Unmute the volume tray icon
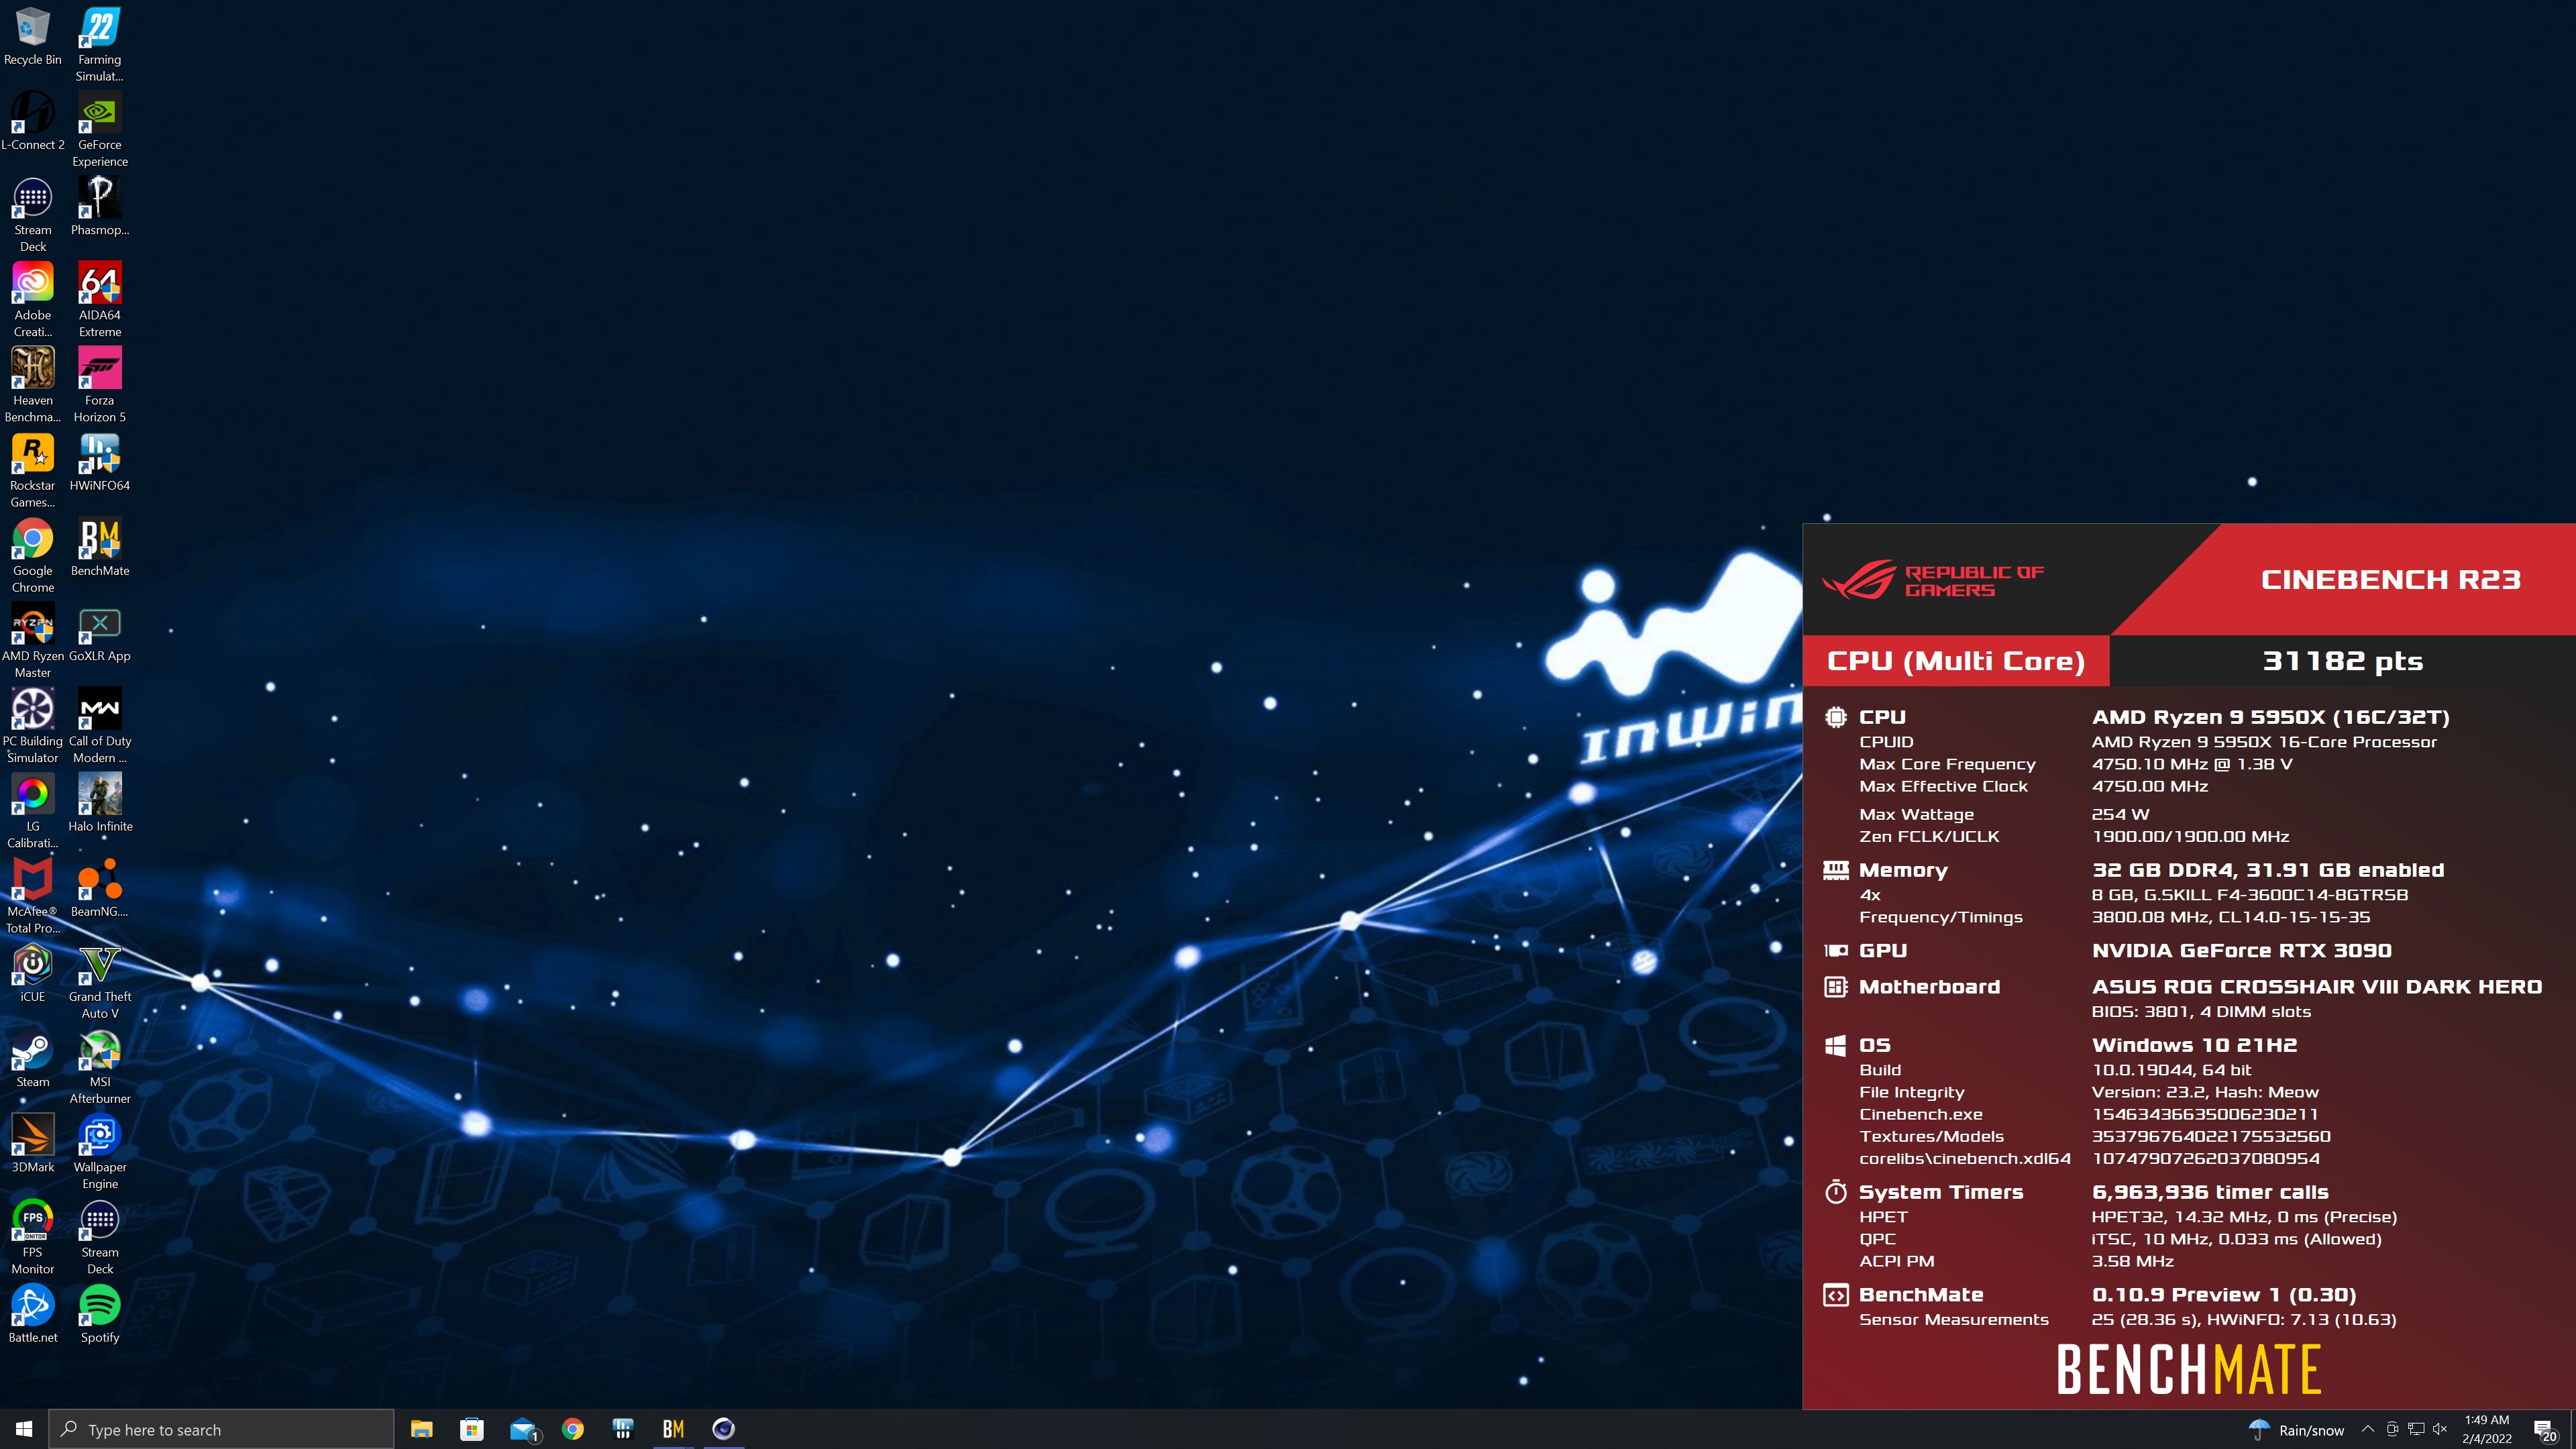Viewport: 2576px width, 1449px height. 2440,1429
